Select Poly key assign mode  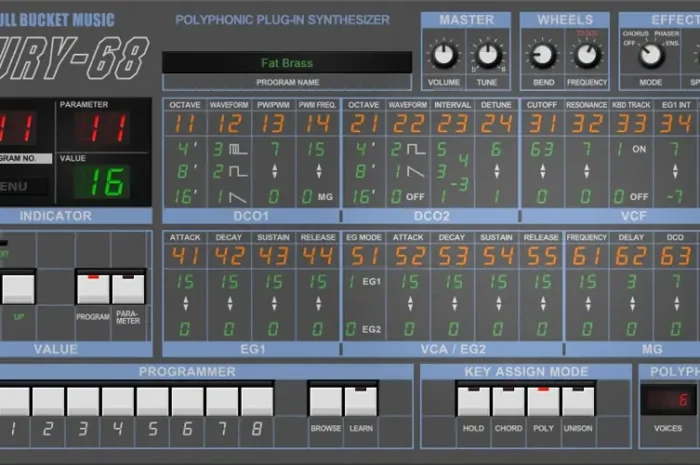click(x=543, y=401)
